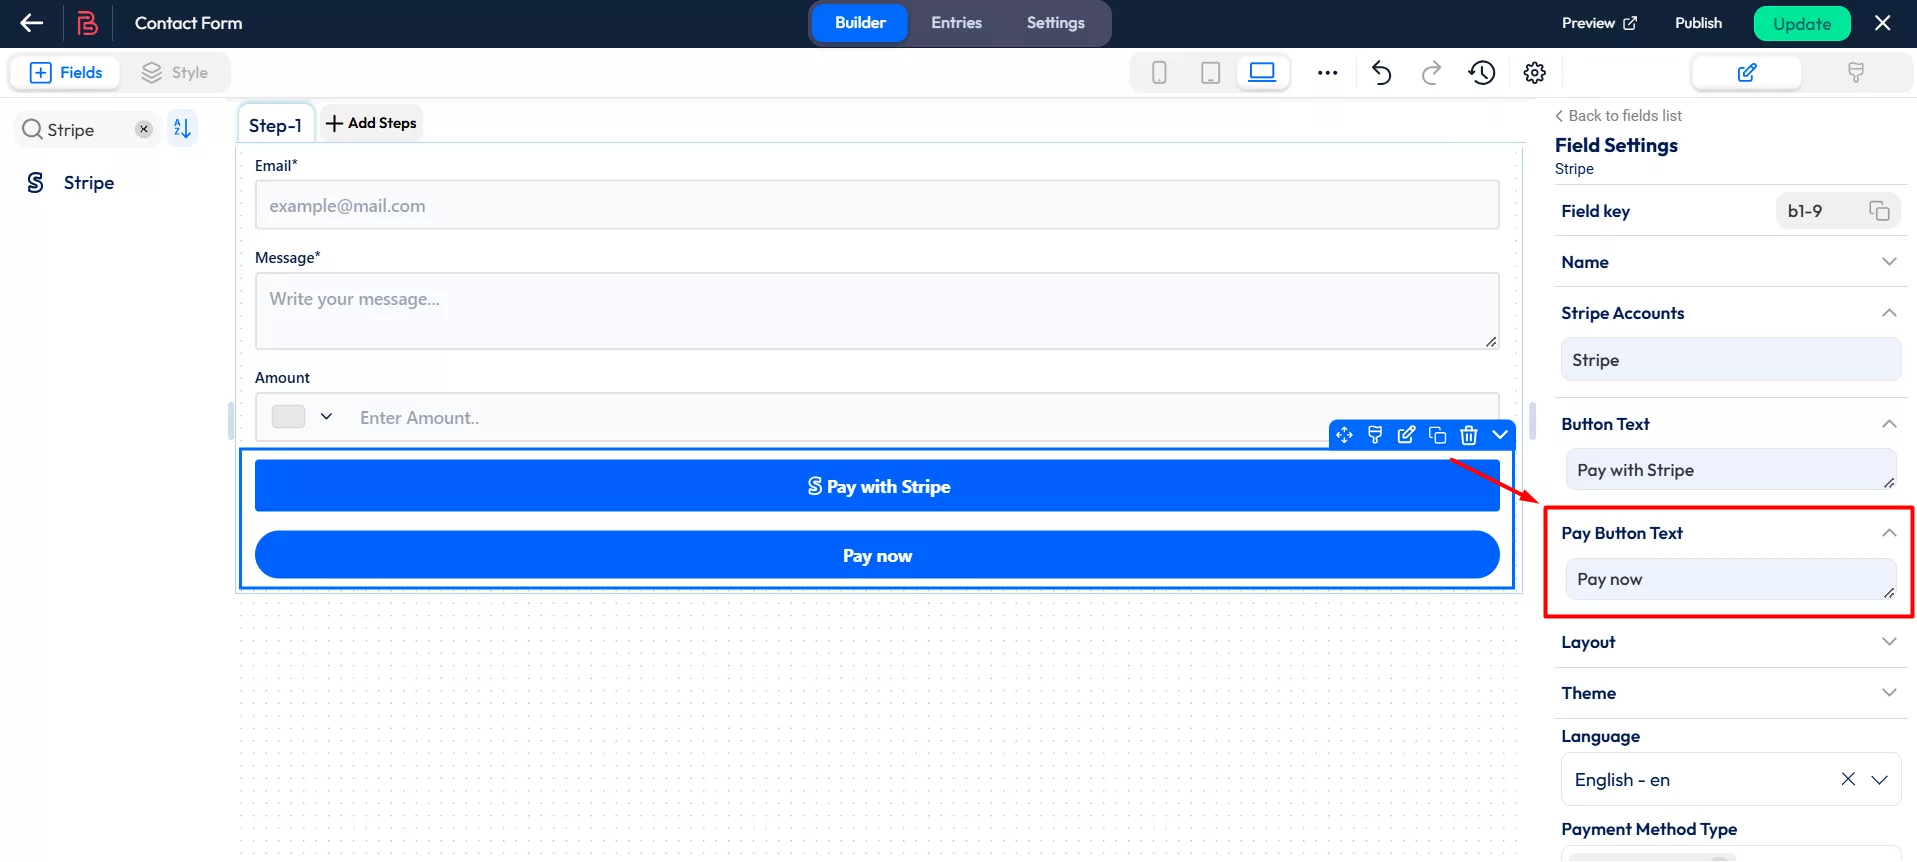This screenshot has width=1917, height=862.
Task: Open builder settings gear icon
Action: [x=1534, y=73]
